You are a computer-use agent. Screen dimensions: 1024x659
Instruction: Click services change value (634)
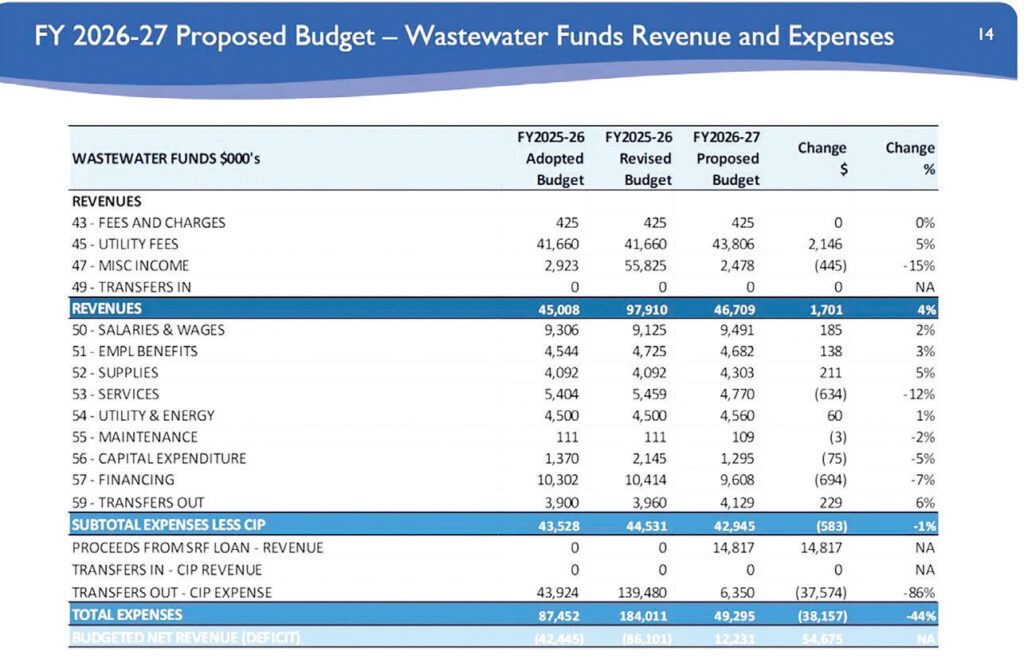coord(830,394)
